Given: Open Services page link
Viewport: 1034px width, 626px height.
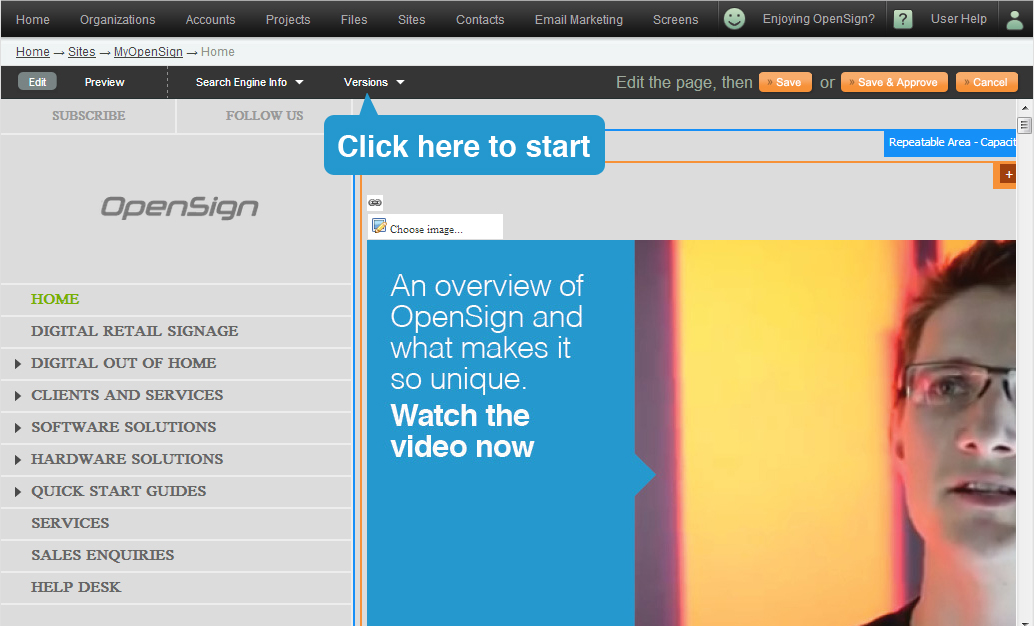Looking at the screenshot, I should [x=70, y=523].
